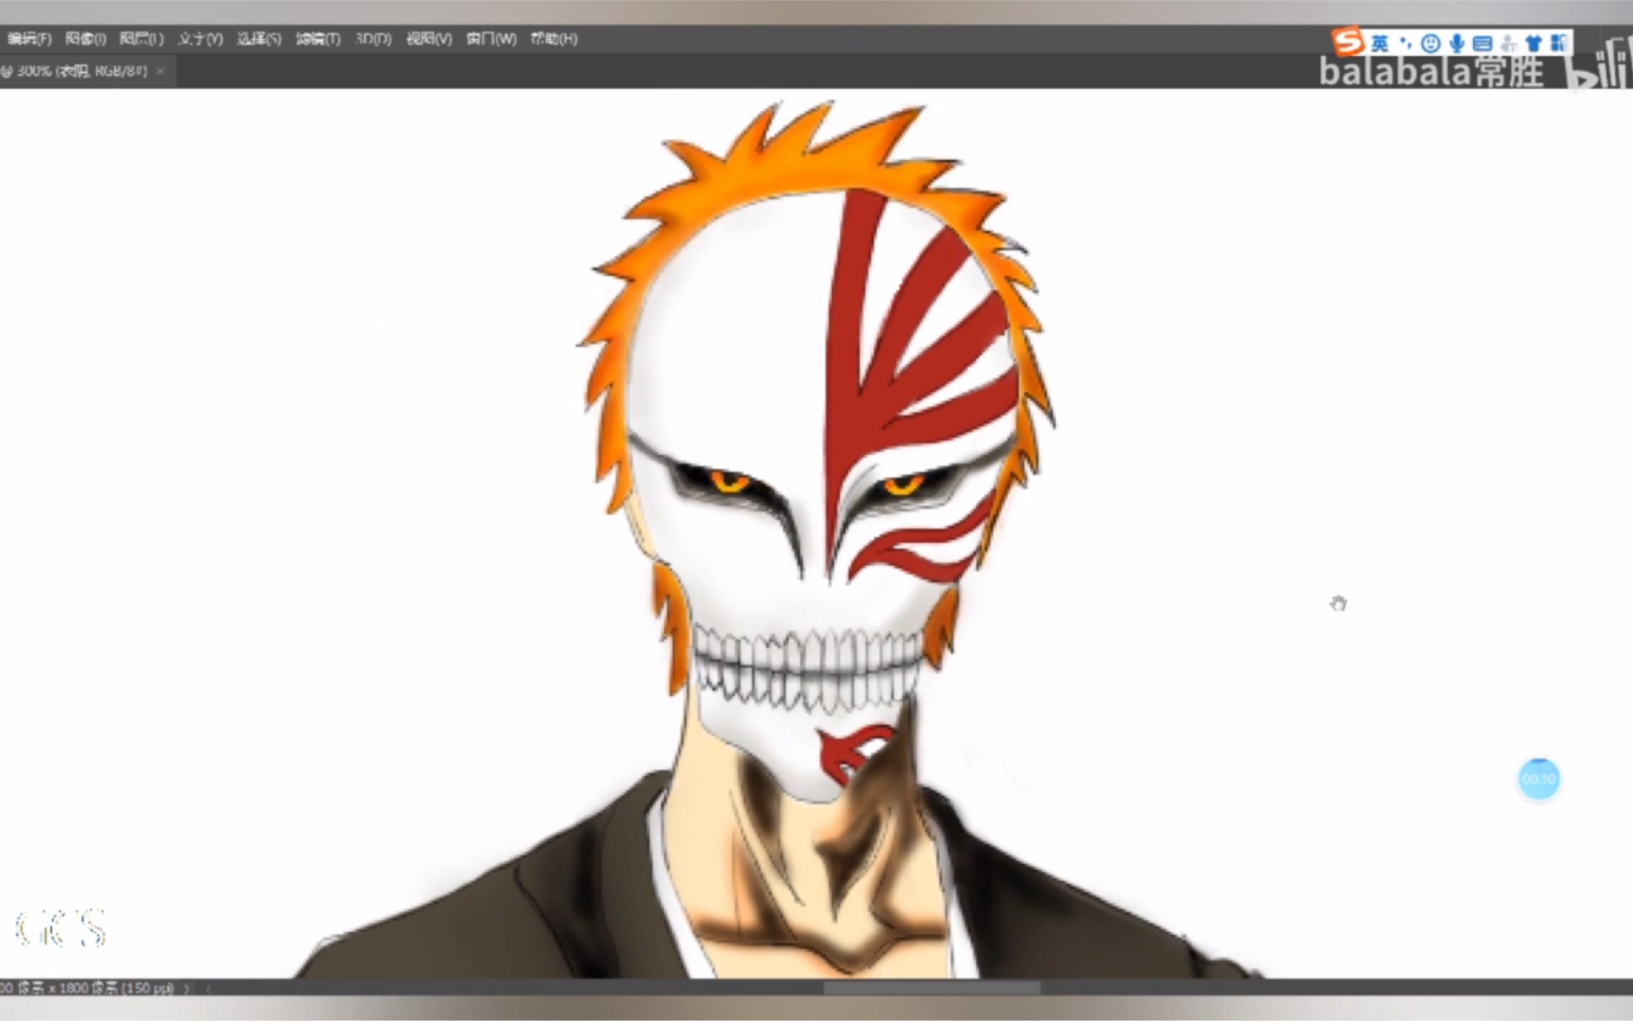Click the Sogou input method S logo
Image resolution: width=1633 pixels, height=1021 pixels.
click(x=1347, y=41)
